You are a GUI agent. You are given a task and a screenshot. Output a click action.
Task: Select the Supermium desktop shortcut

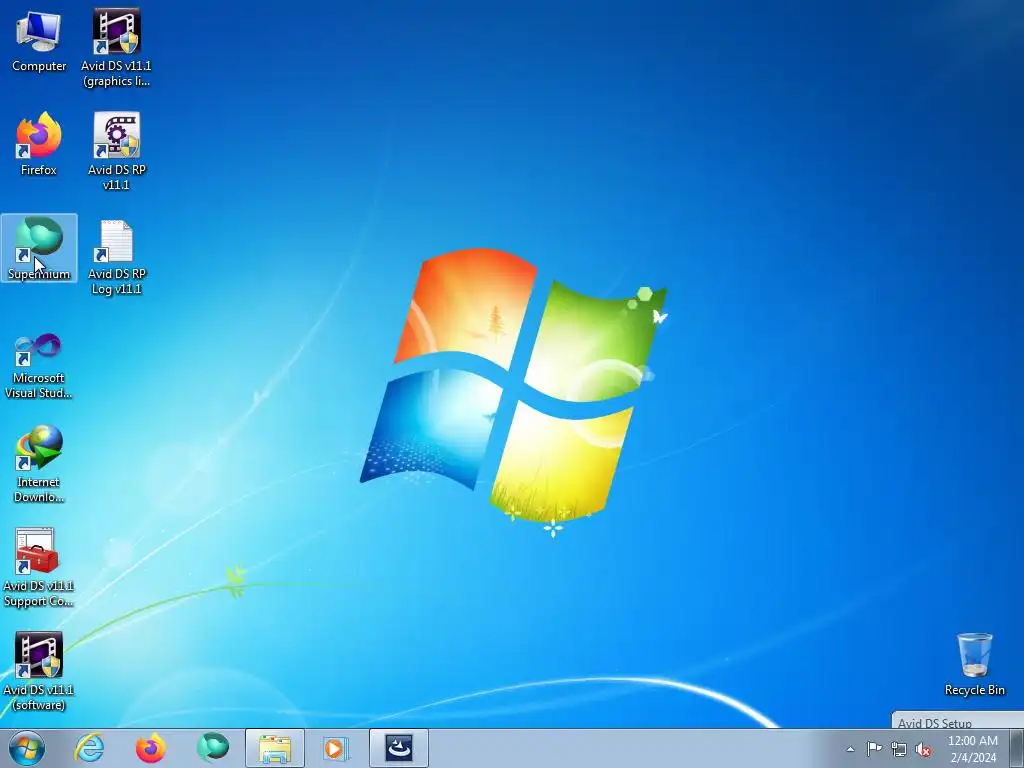point(39,248)
